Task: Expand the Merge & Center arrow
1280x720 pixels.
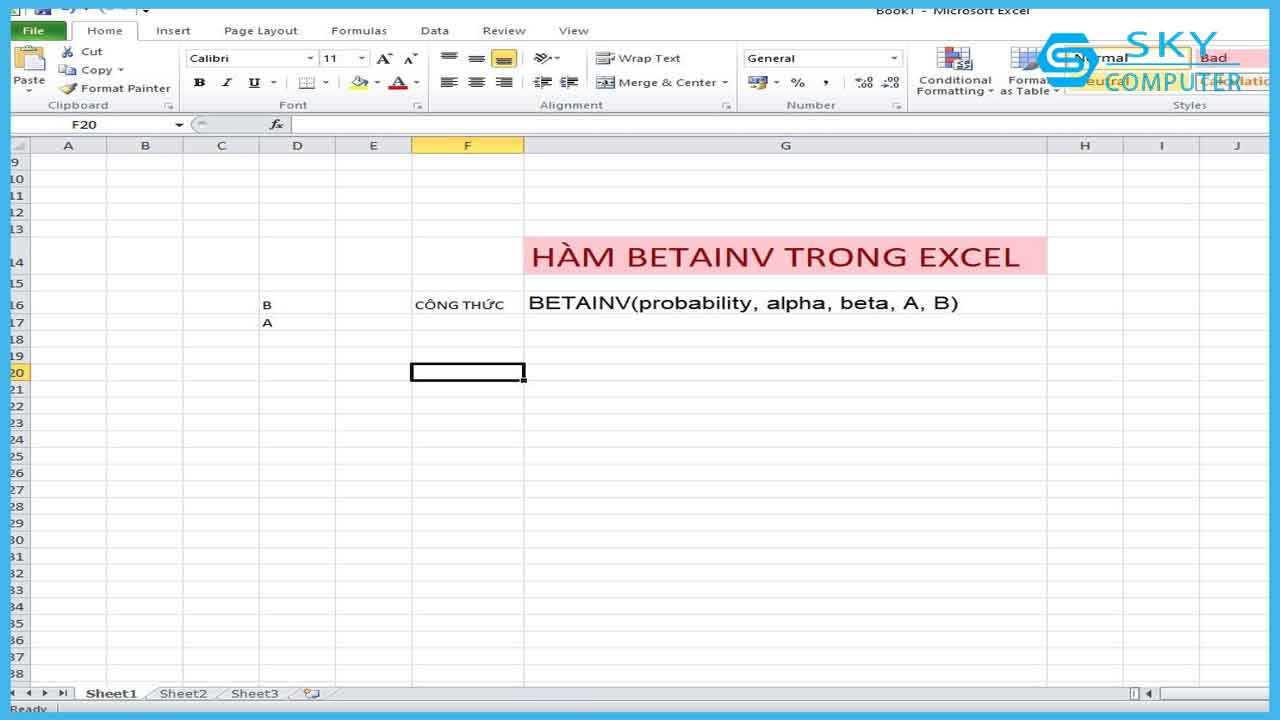Action: [726, 83]
